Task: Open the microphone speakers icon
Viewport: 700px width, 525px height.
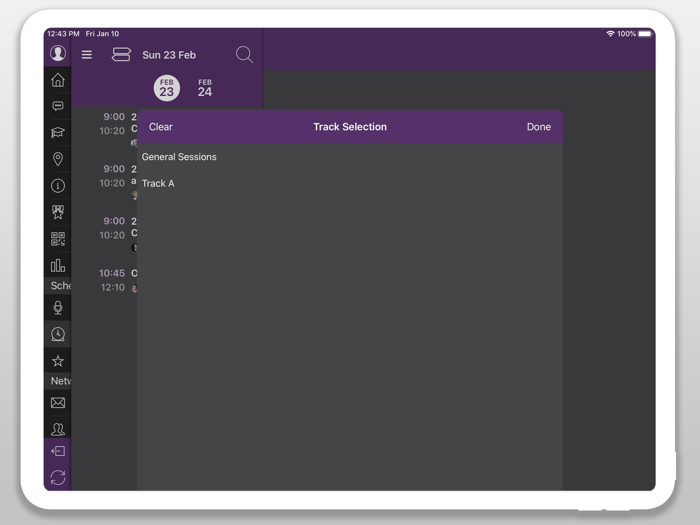Action: coord(58,307)
